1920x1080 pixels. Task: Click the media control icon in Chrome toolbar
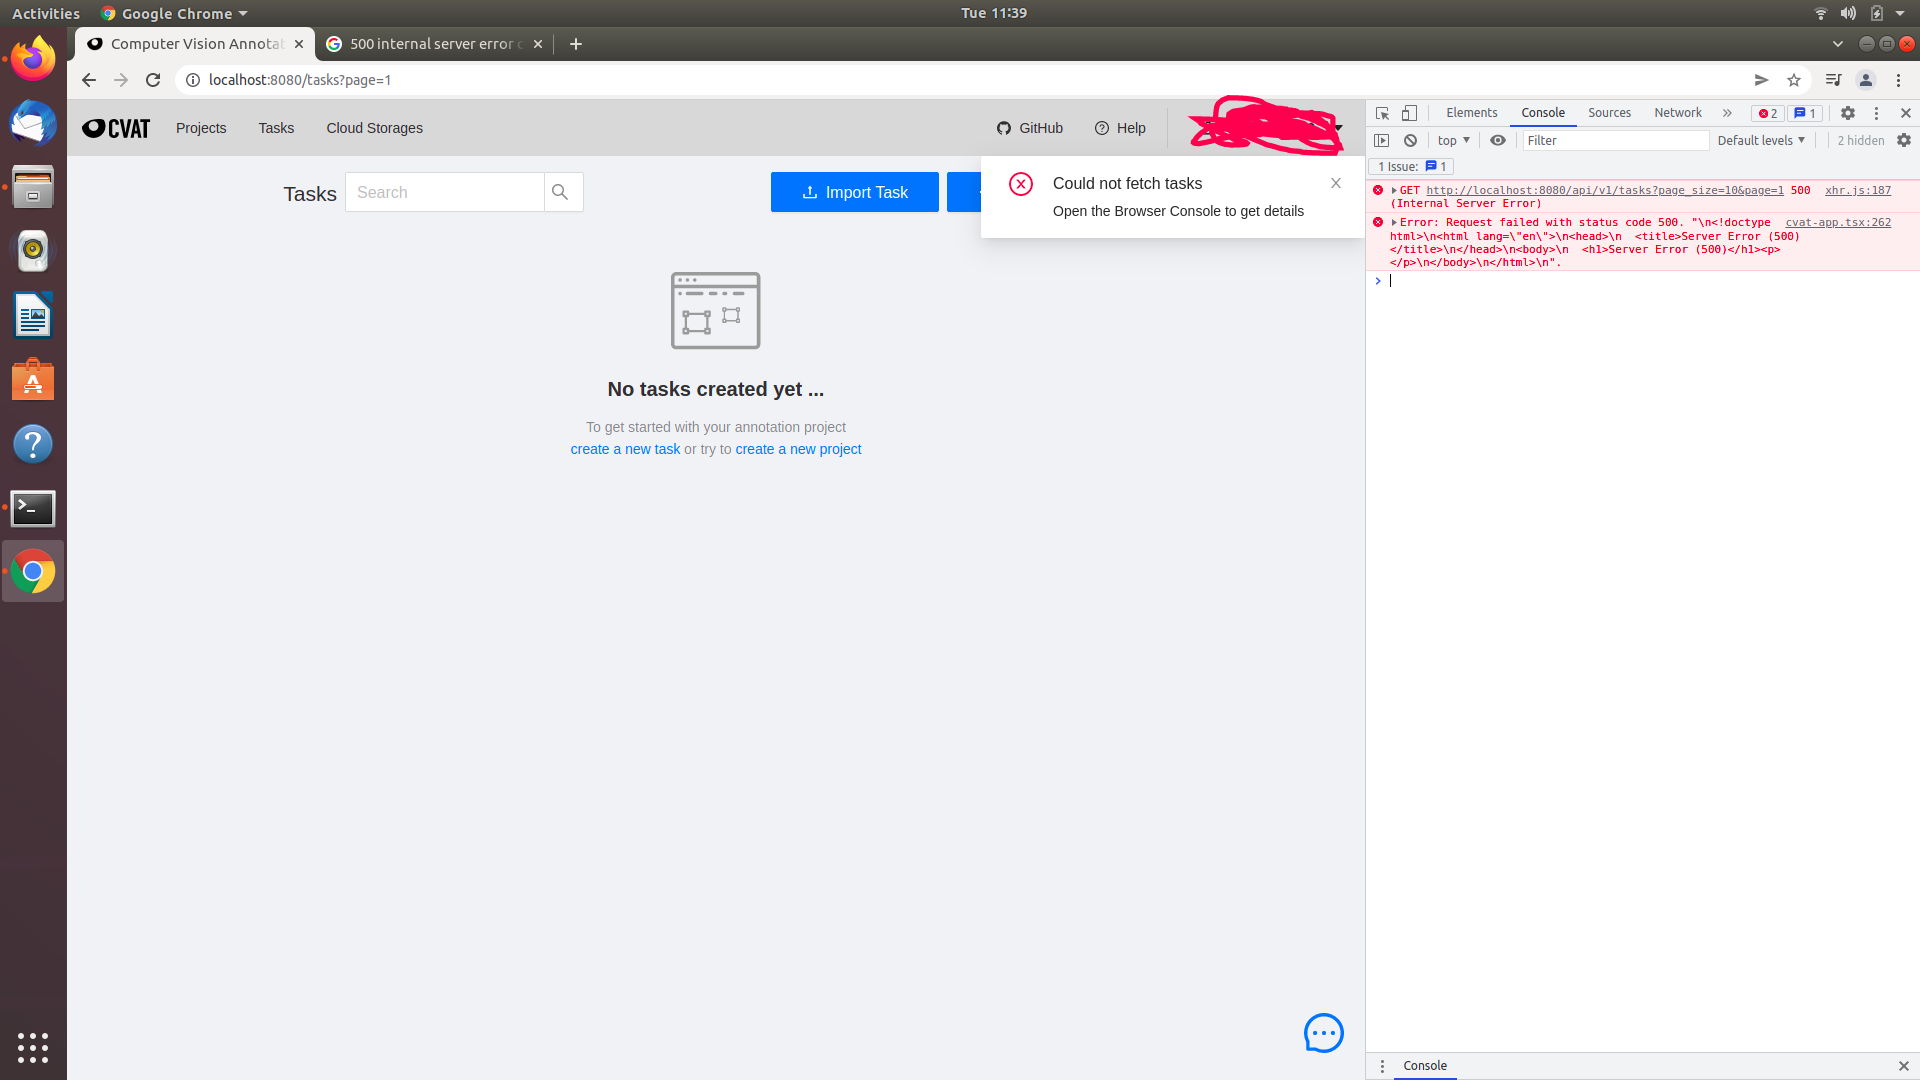(x=1833, y=80)
